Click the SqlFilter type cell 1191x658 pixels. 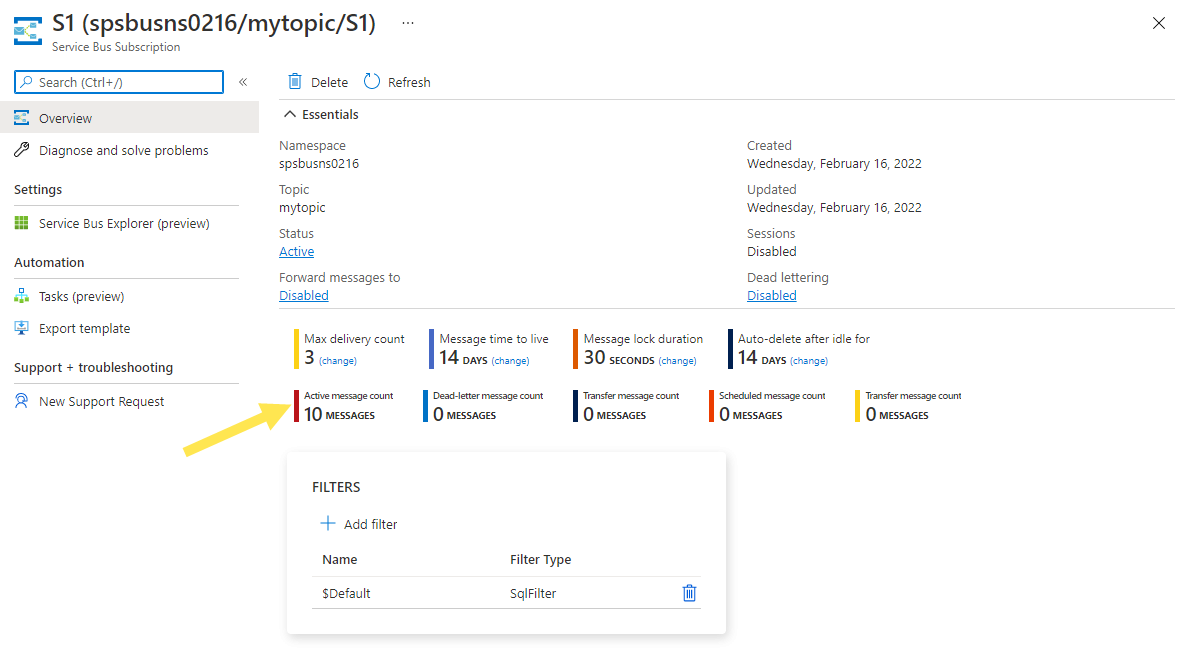[x=533, y=593]
